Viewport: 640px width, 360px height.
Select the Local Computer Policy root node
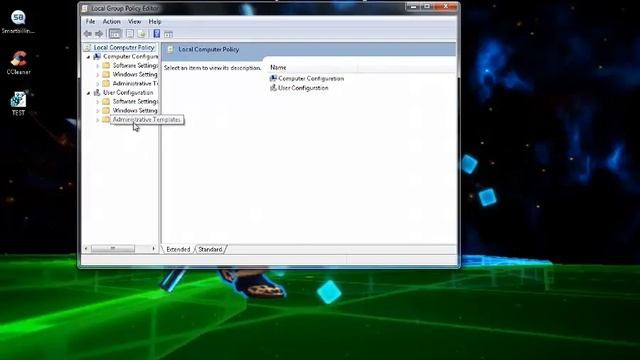click(x=124, y=47)
